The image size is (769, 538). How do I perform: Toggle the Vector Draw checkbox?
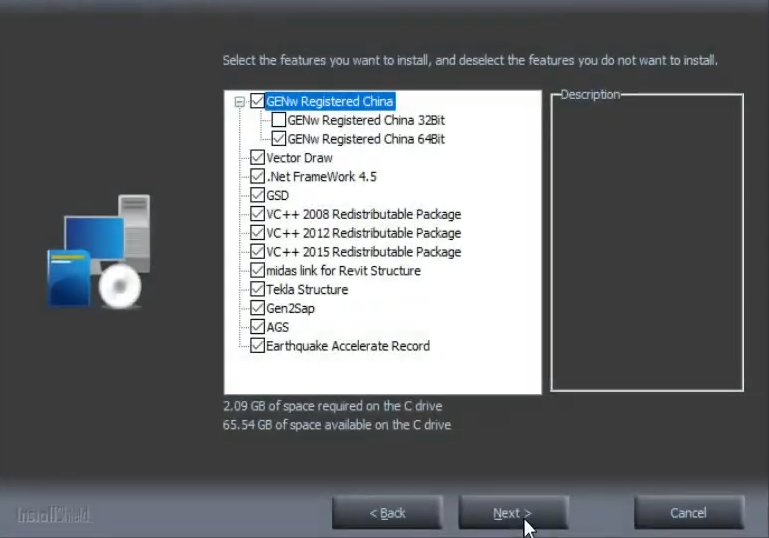click(x=257, y=157)
